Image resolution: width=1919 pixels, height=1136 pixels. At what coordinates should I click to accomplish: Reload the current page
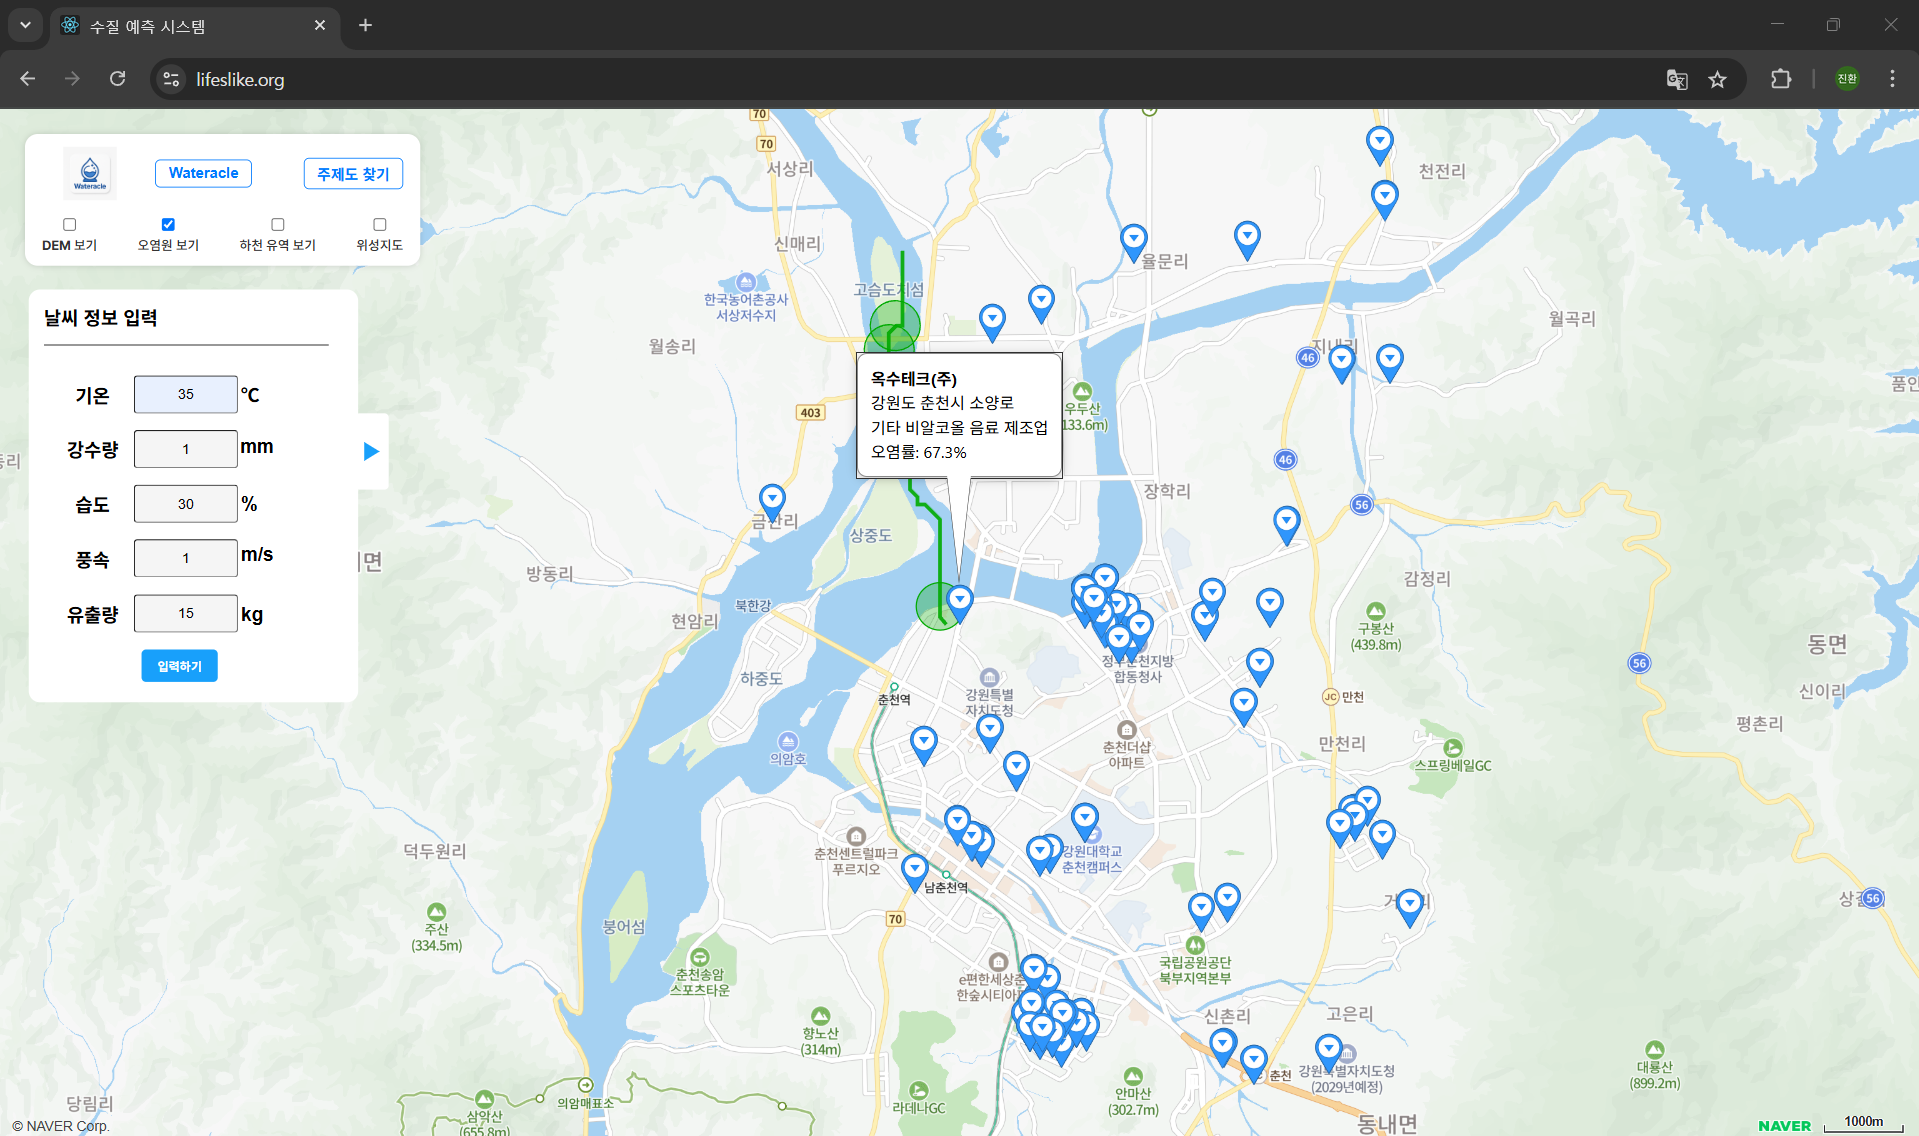point(117,79)
